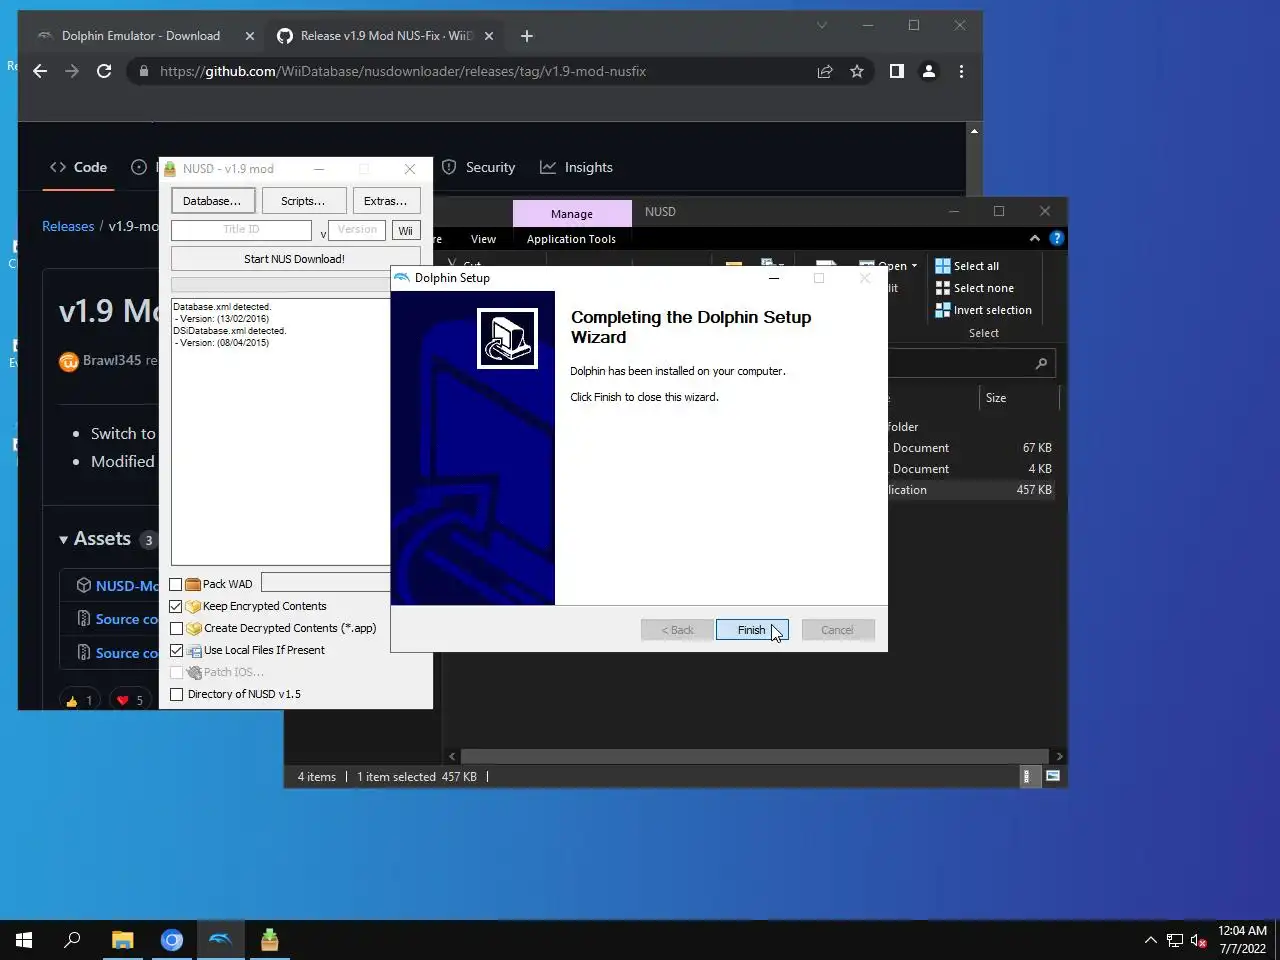Toggle Directory of NUSD v1.5 checkbox
1280x960 pixels.
tap(176, 694)
